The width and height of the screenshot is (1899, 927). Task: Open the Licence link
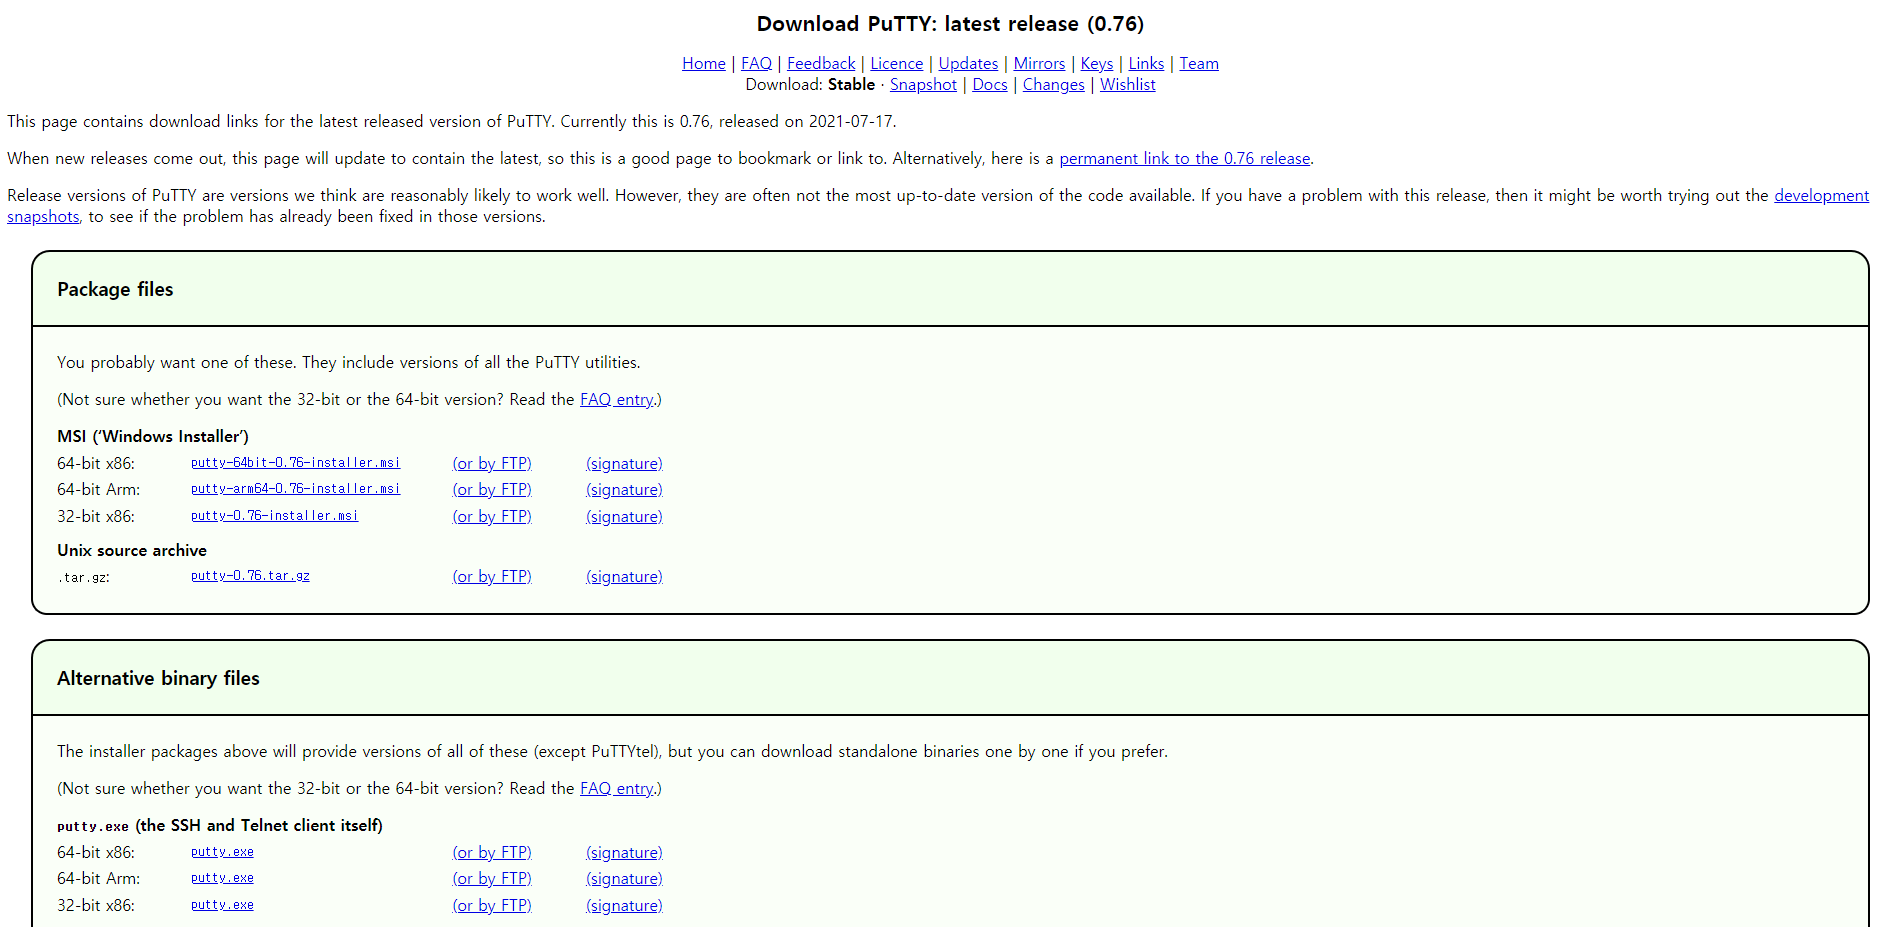point(896,64)
